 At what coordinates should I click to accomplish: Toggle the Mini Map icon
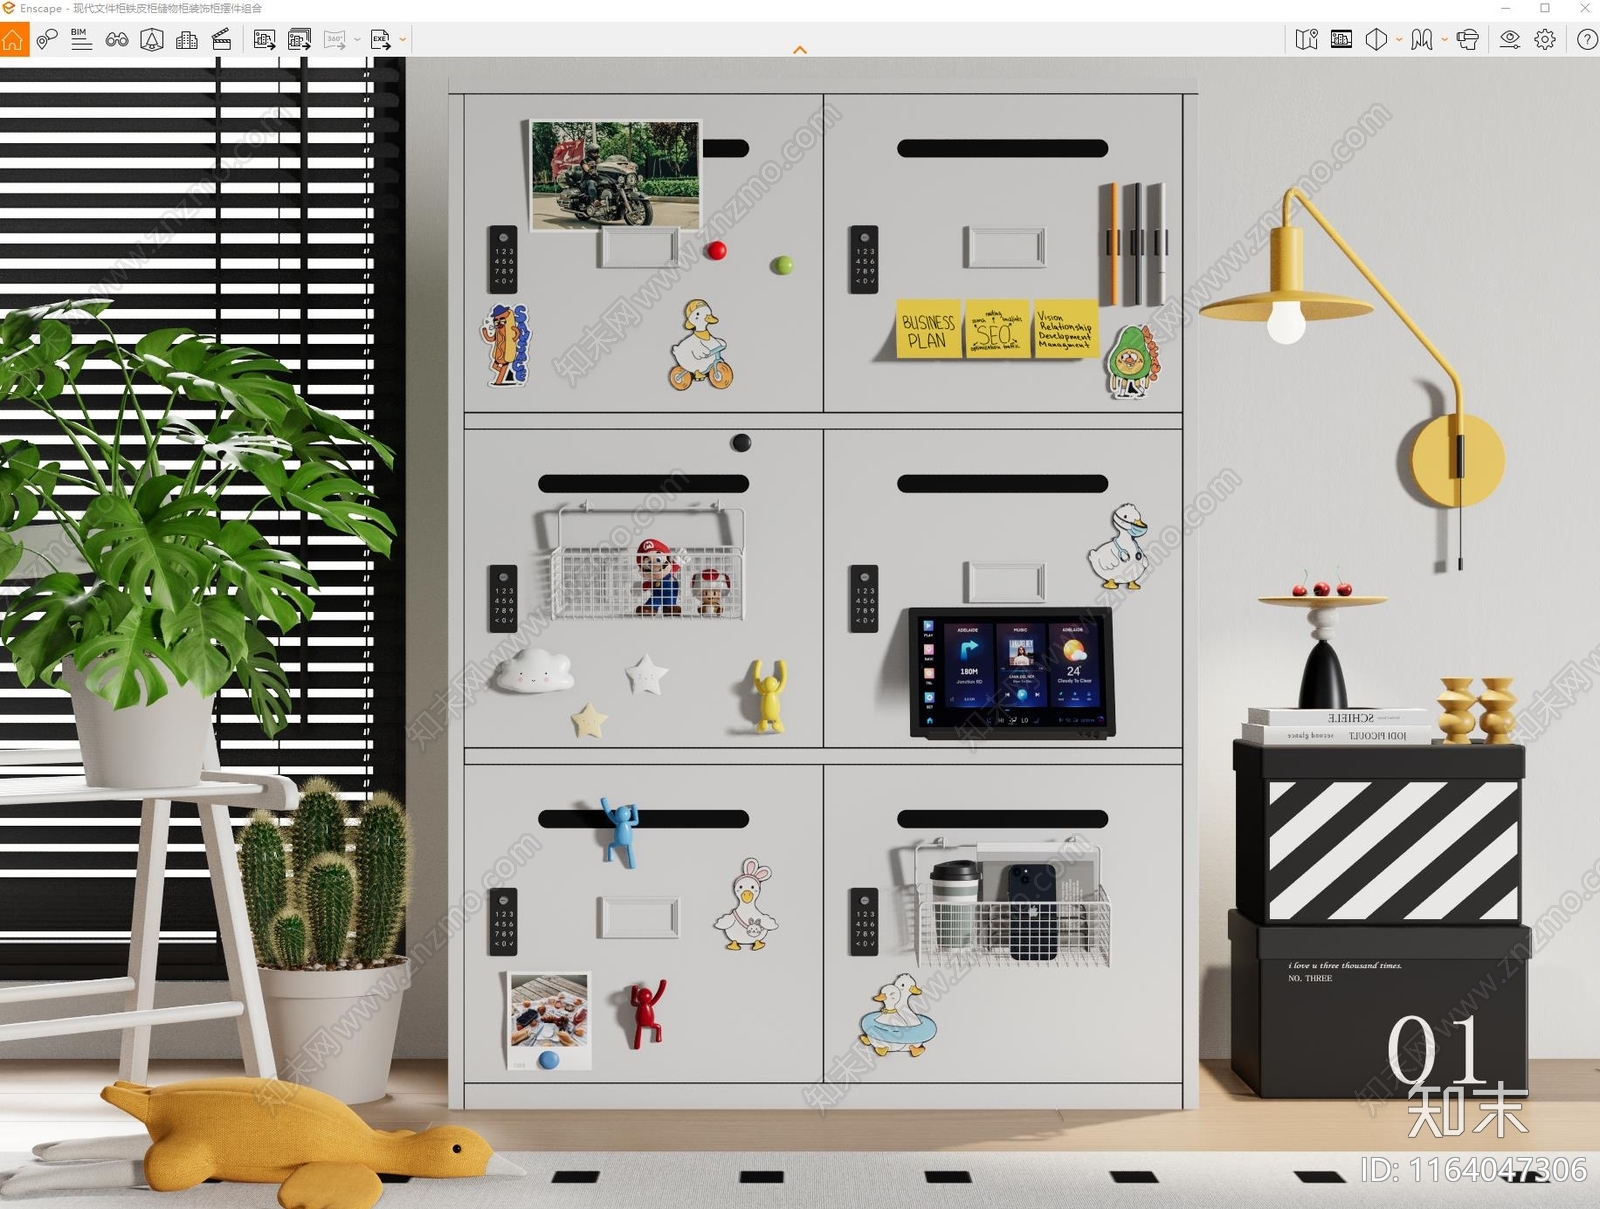(x=1307, y=40)
